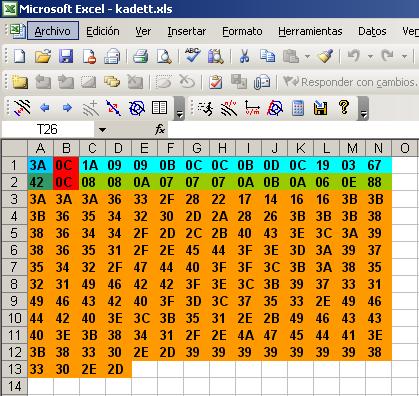Image resolution: width=419 pixels, height=396 pixels.
Task: Click Responder con cambios button
Action: pos(350,82)
